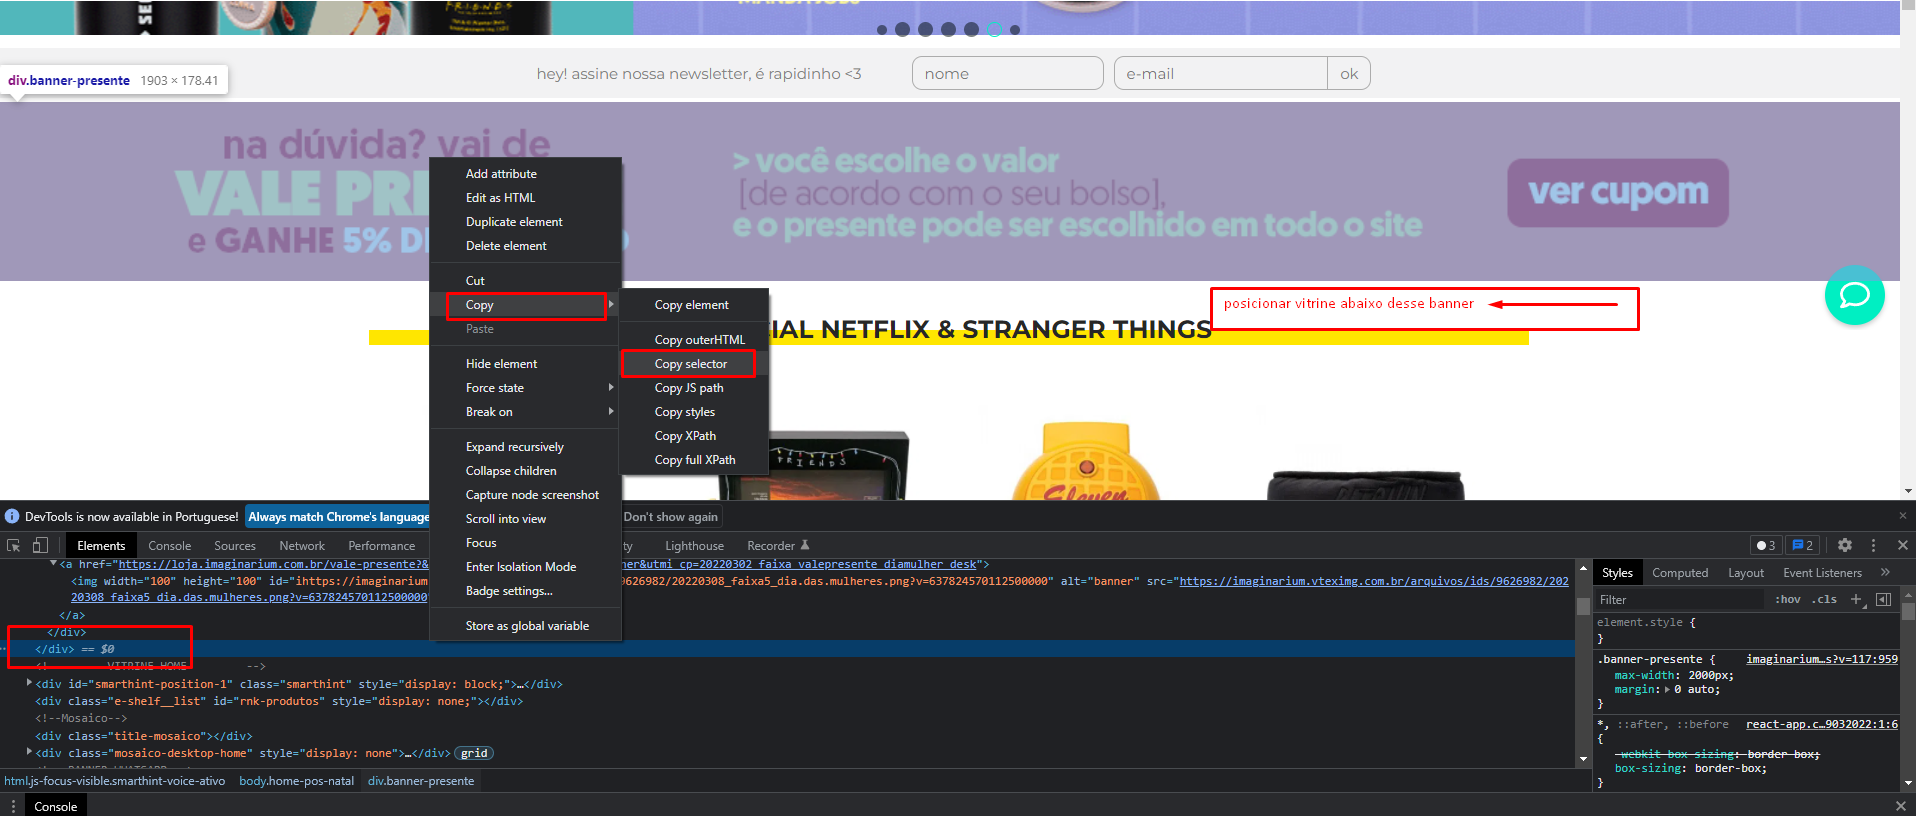Dismiss the DevTools language infobar
Image resolution: width=1916 pixels, height=816 pixels.
[x=1903, y=516]
